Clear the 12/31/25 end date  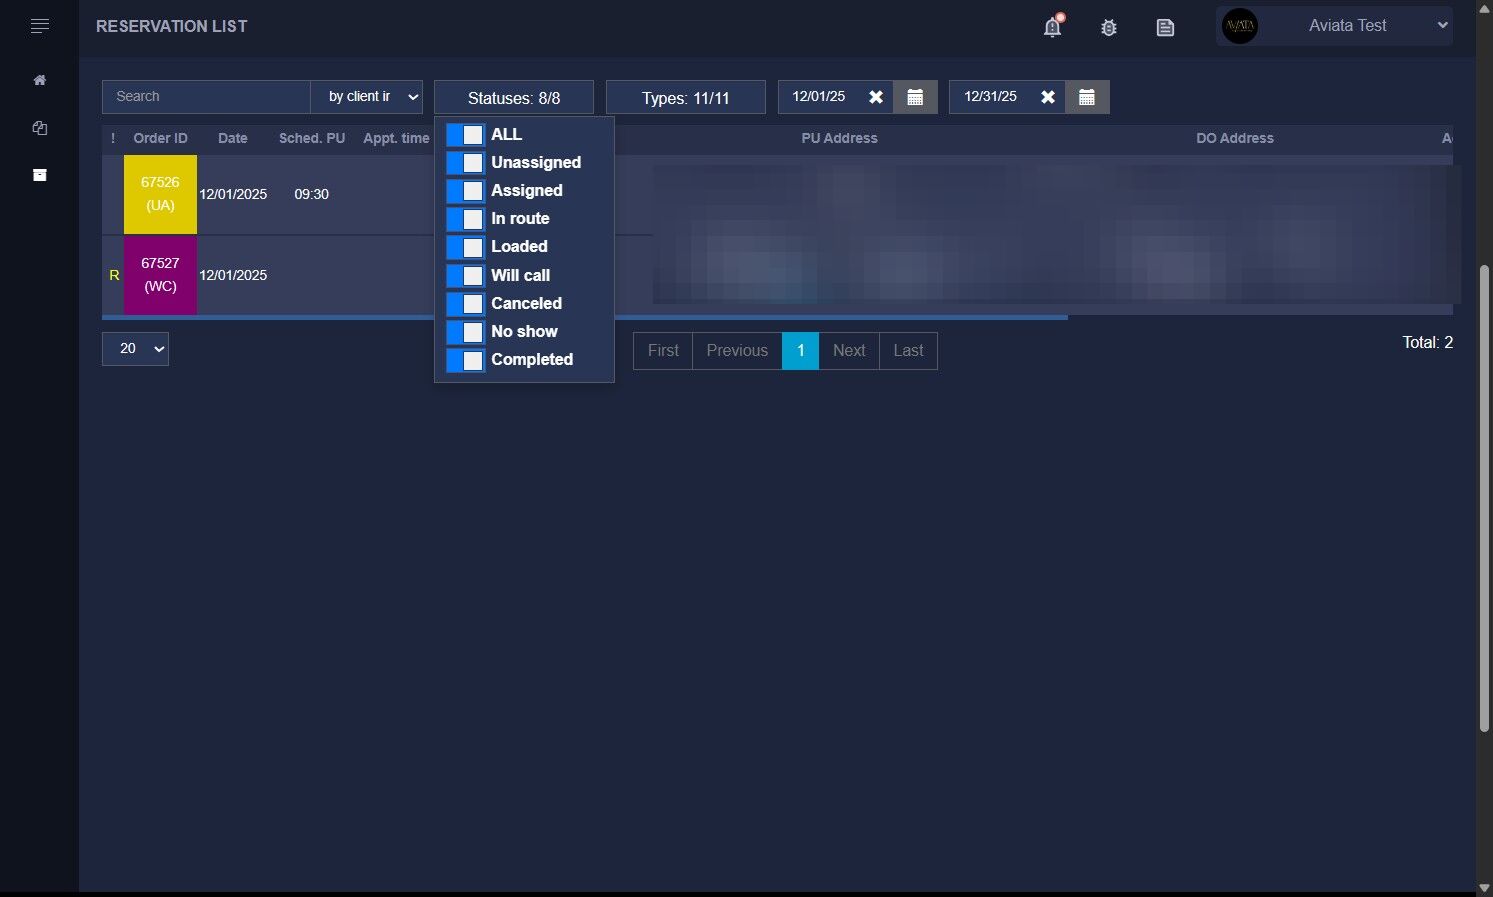coord(1048,97)
